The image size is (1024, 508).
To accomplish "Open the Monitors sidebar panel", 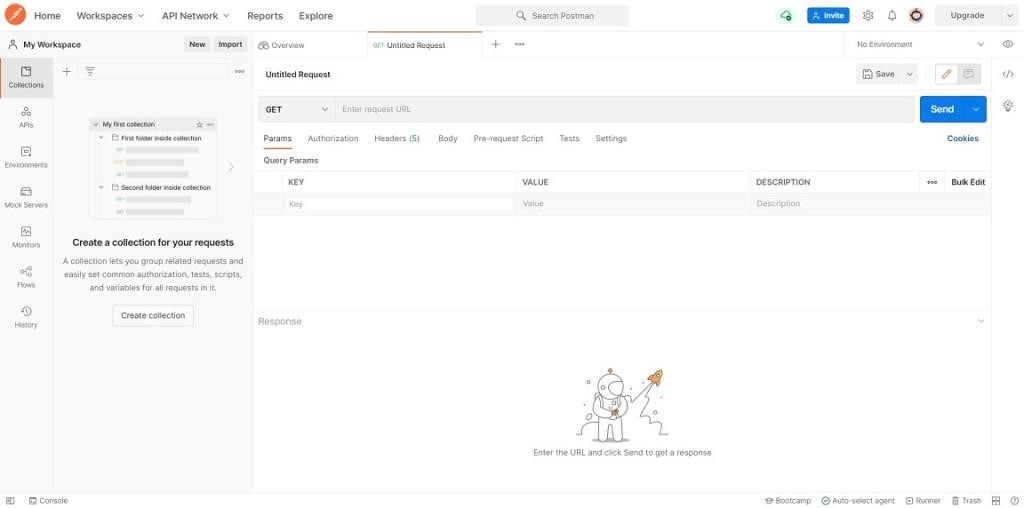I will (x=26, y=237).
